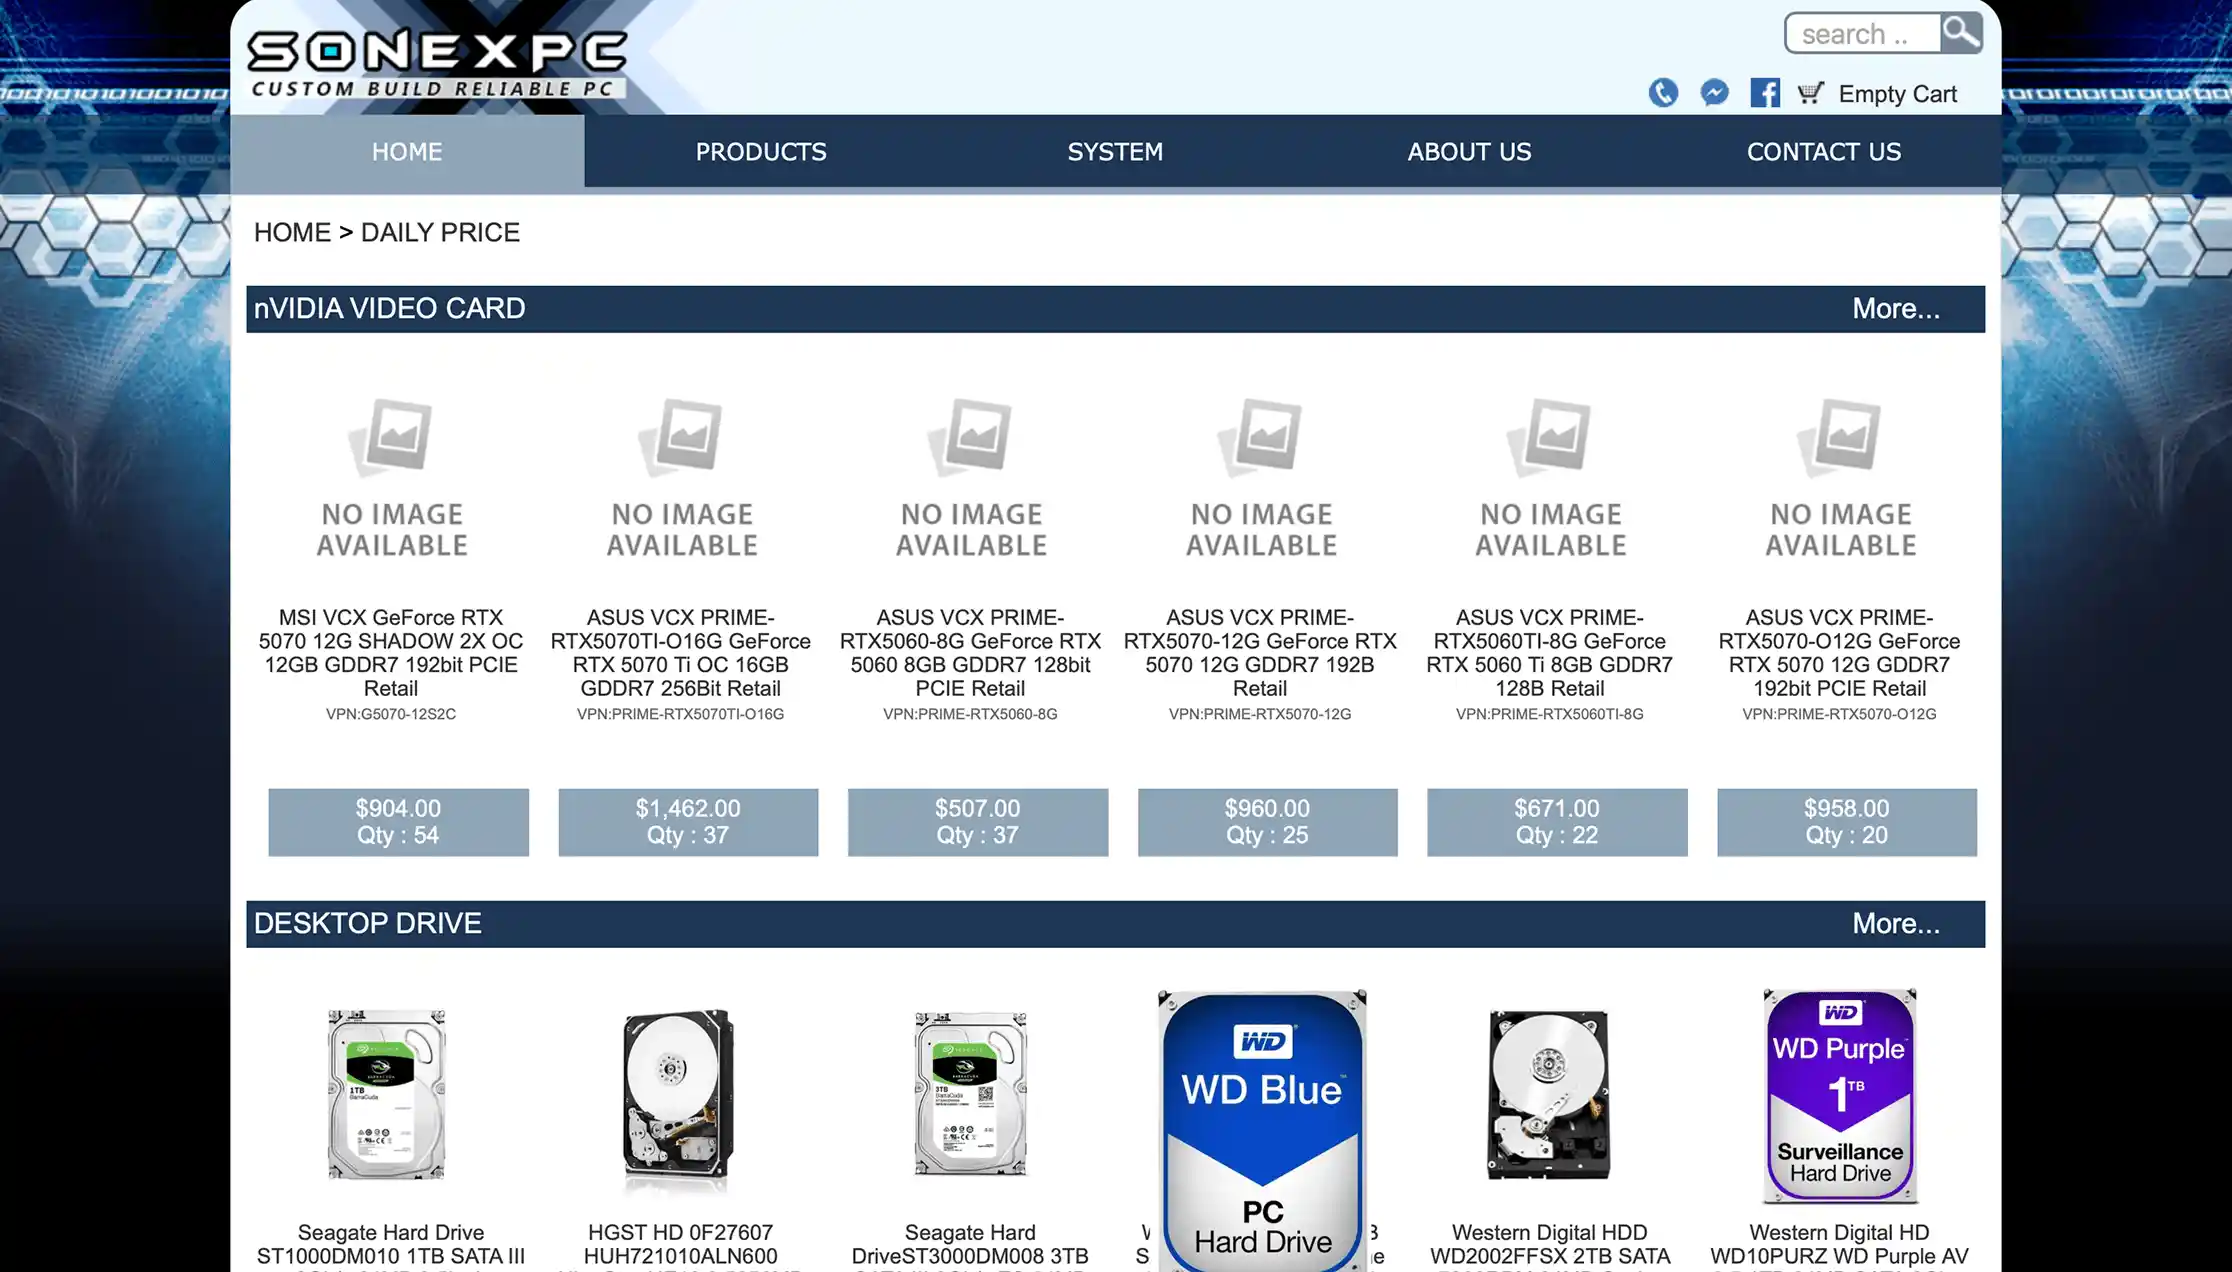Click the nVIDIA VIDEO CARD section heading

[389, 309]
